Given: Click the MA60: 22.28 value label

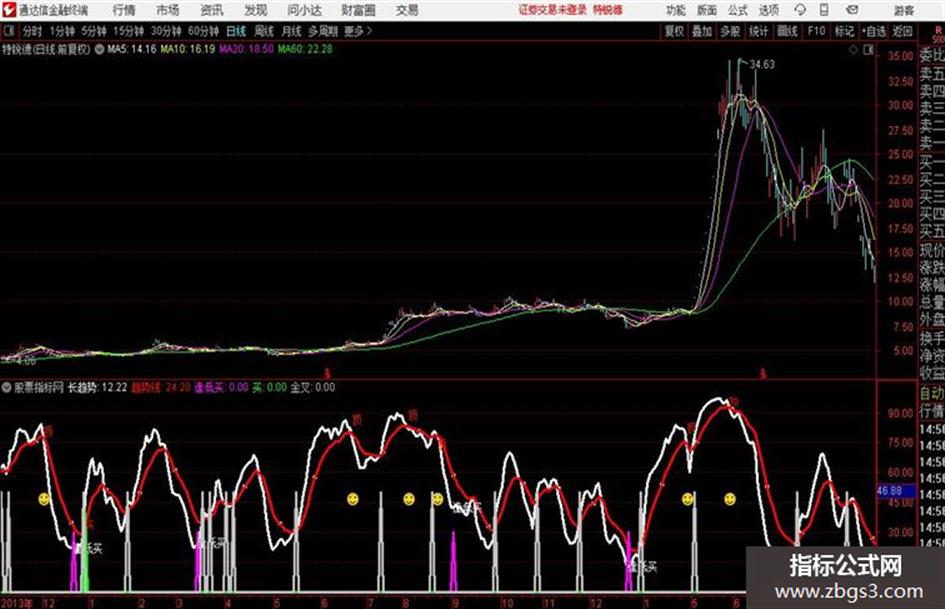Looking at the screenshot, I should 305,49.
